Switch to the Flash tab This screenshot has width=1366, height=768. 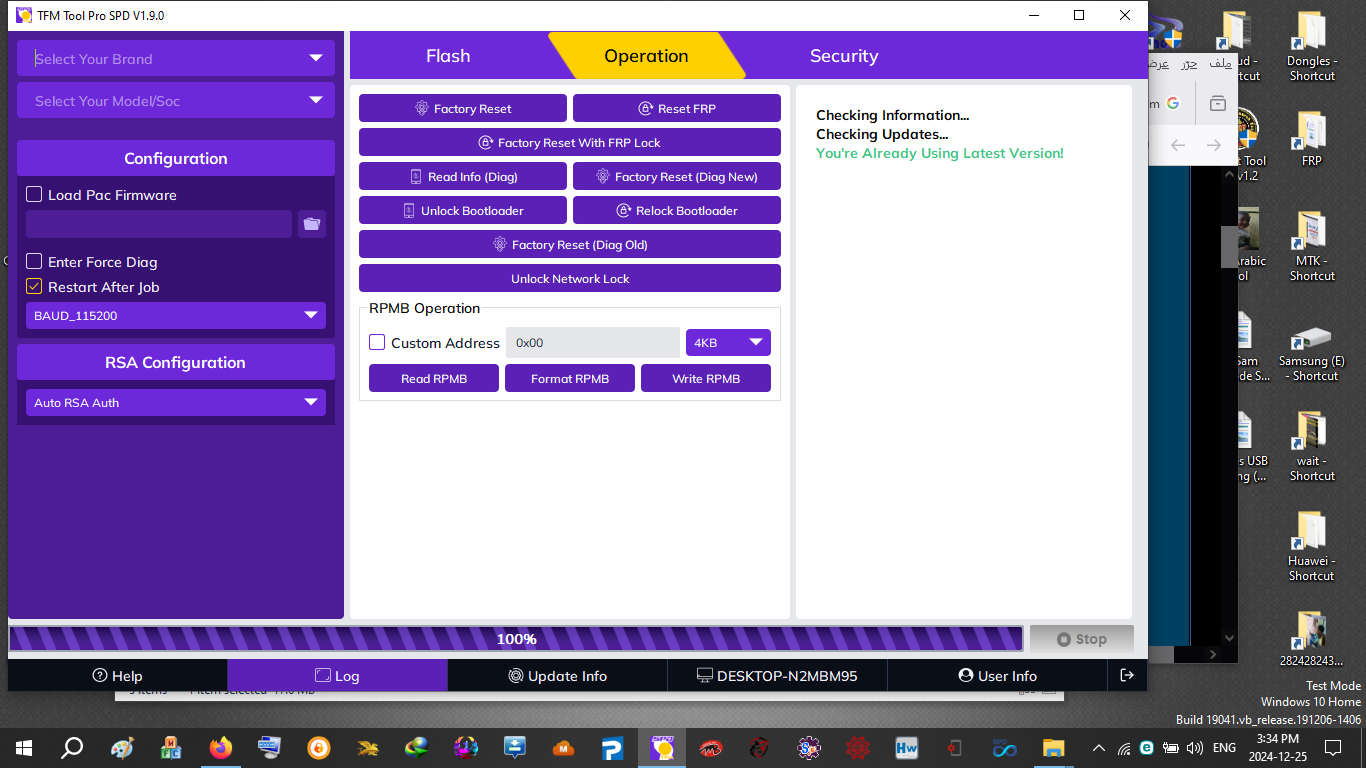coord(449,55)
